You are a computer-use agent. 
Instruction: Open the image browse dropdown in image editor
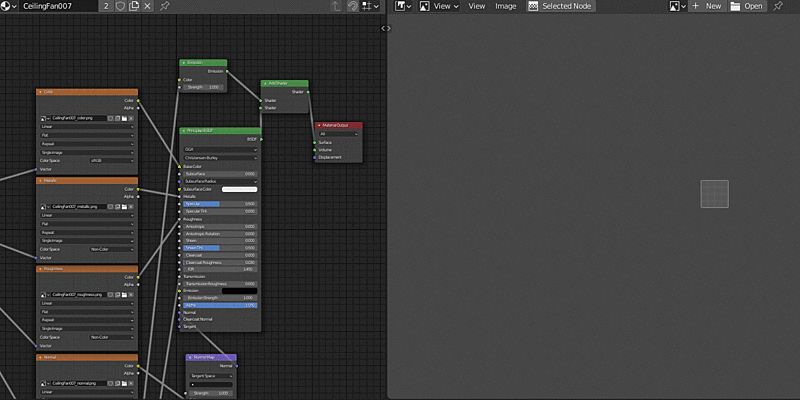[x=678, y=6]
